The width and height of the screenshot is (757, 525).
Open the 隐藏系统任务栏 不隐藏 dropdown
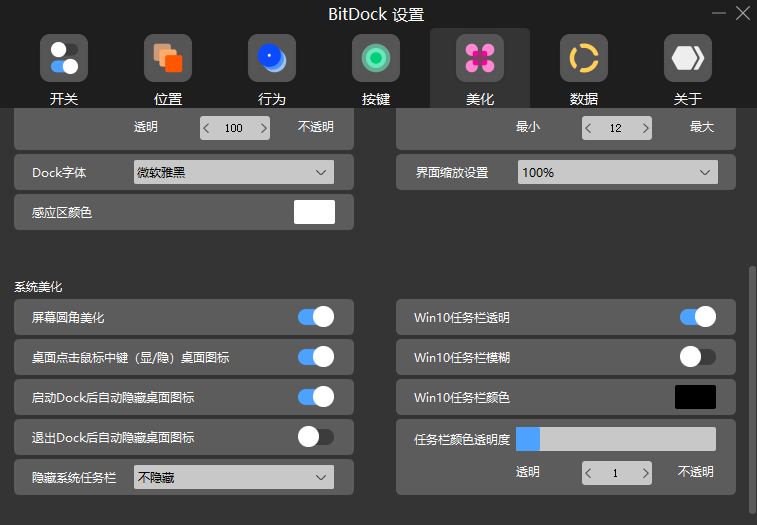234,477
